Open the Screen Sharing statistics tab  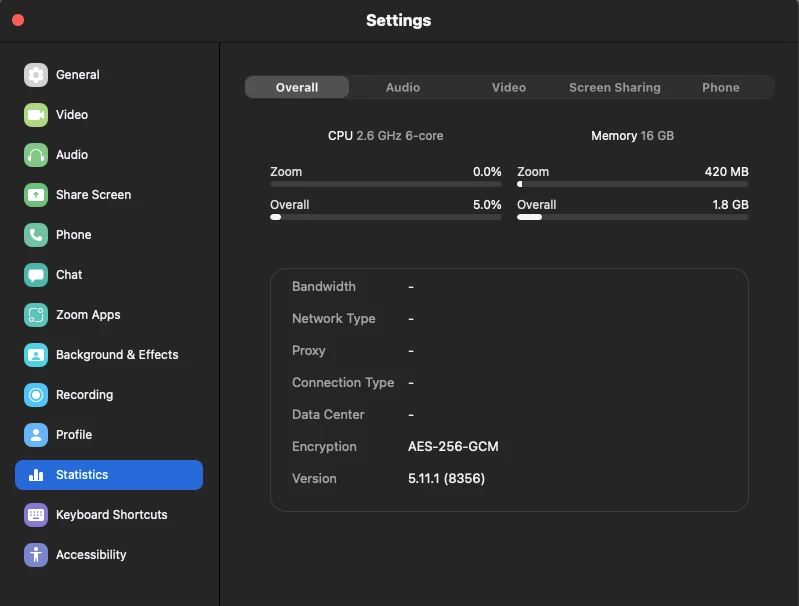(x=615, y=88)
